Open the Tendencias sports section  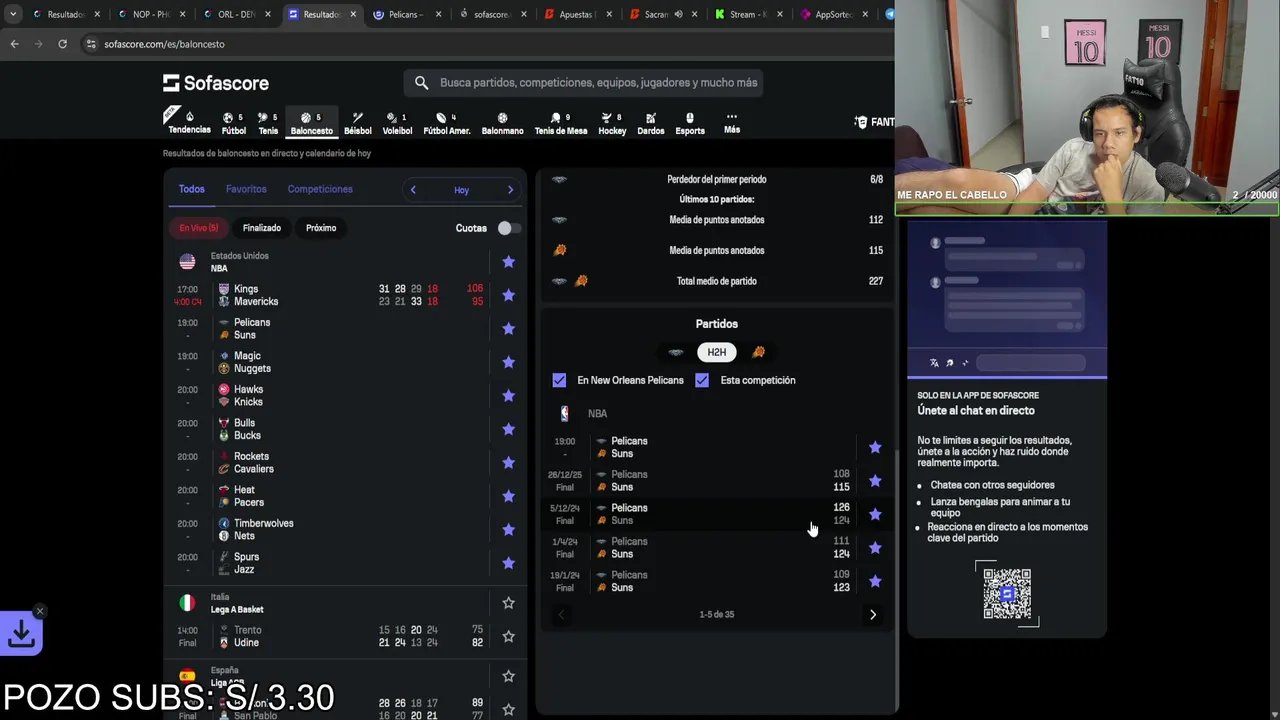[x=189, y=122]
